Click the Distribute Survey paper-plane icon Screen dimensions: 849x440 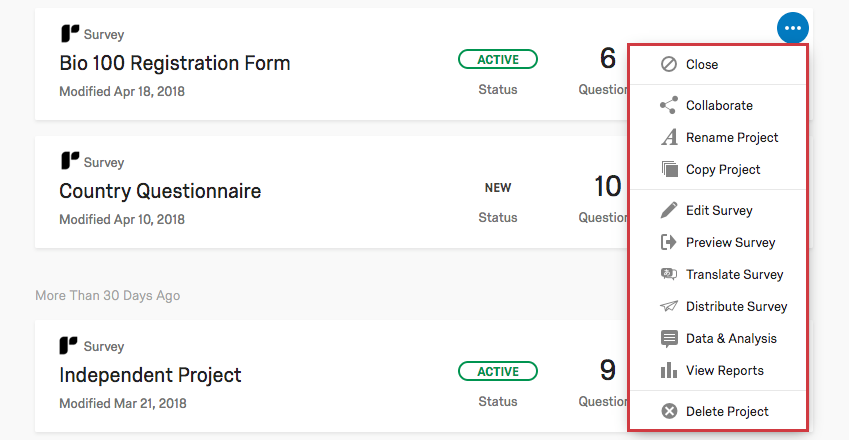click(x=669, y=306)
